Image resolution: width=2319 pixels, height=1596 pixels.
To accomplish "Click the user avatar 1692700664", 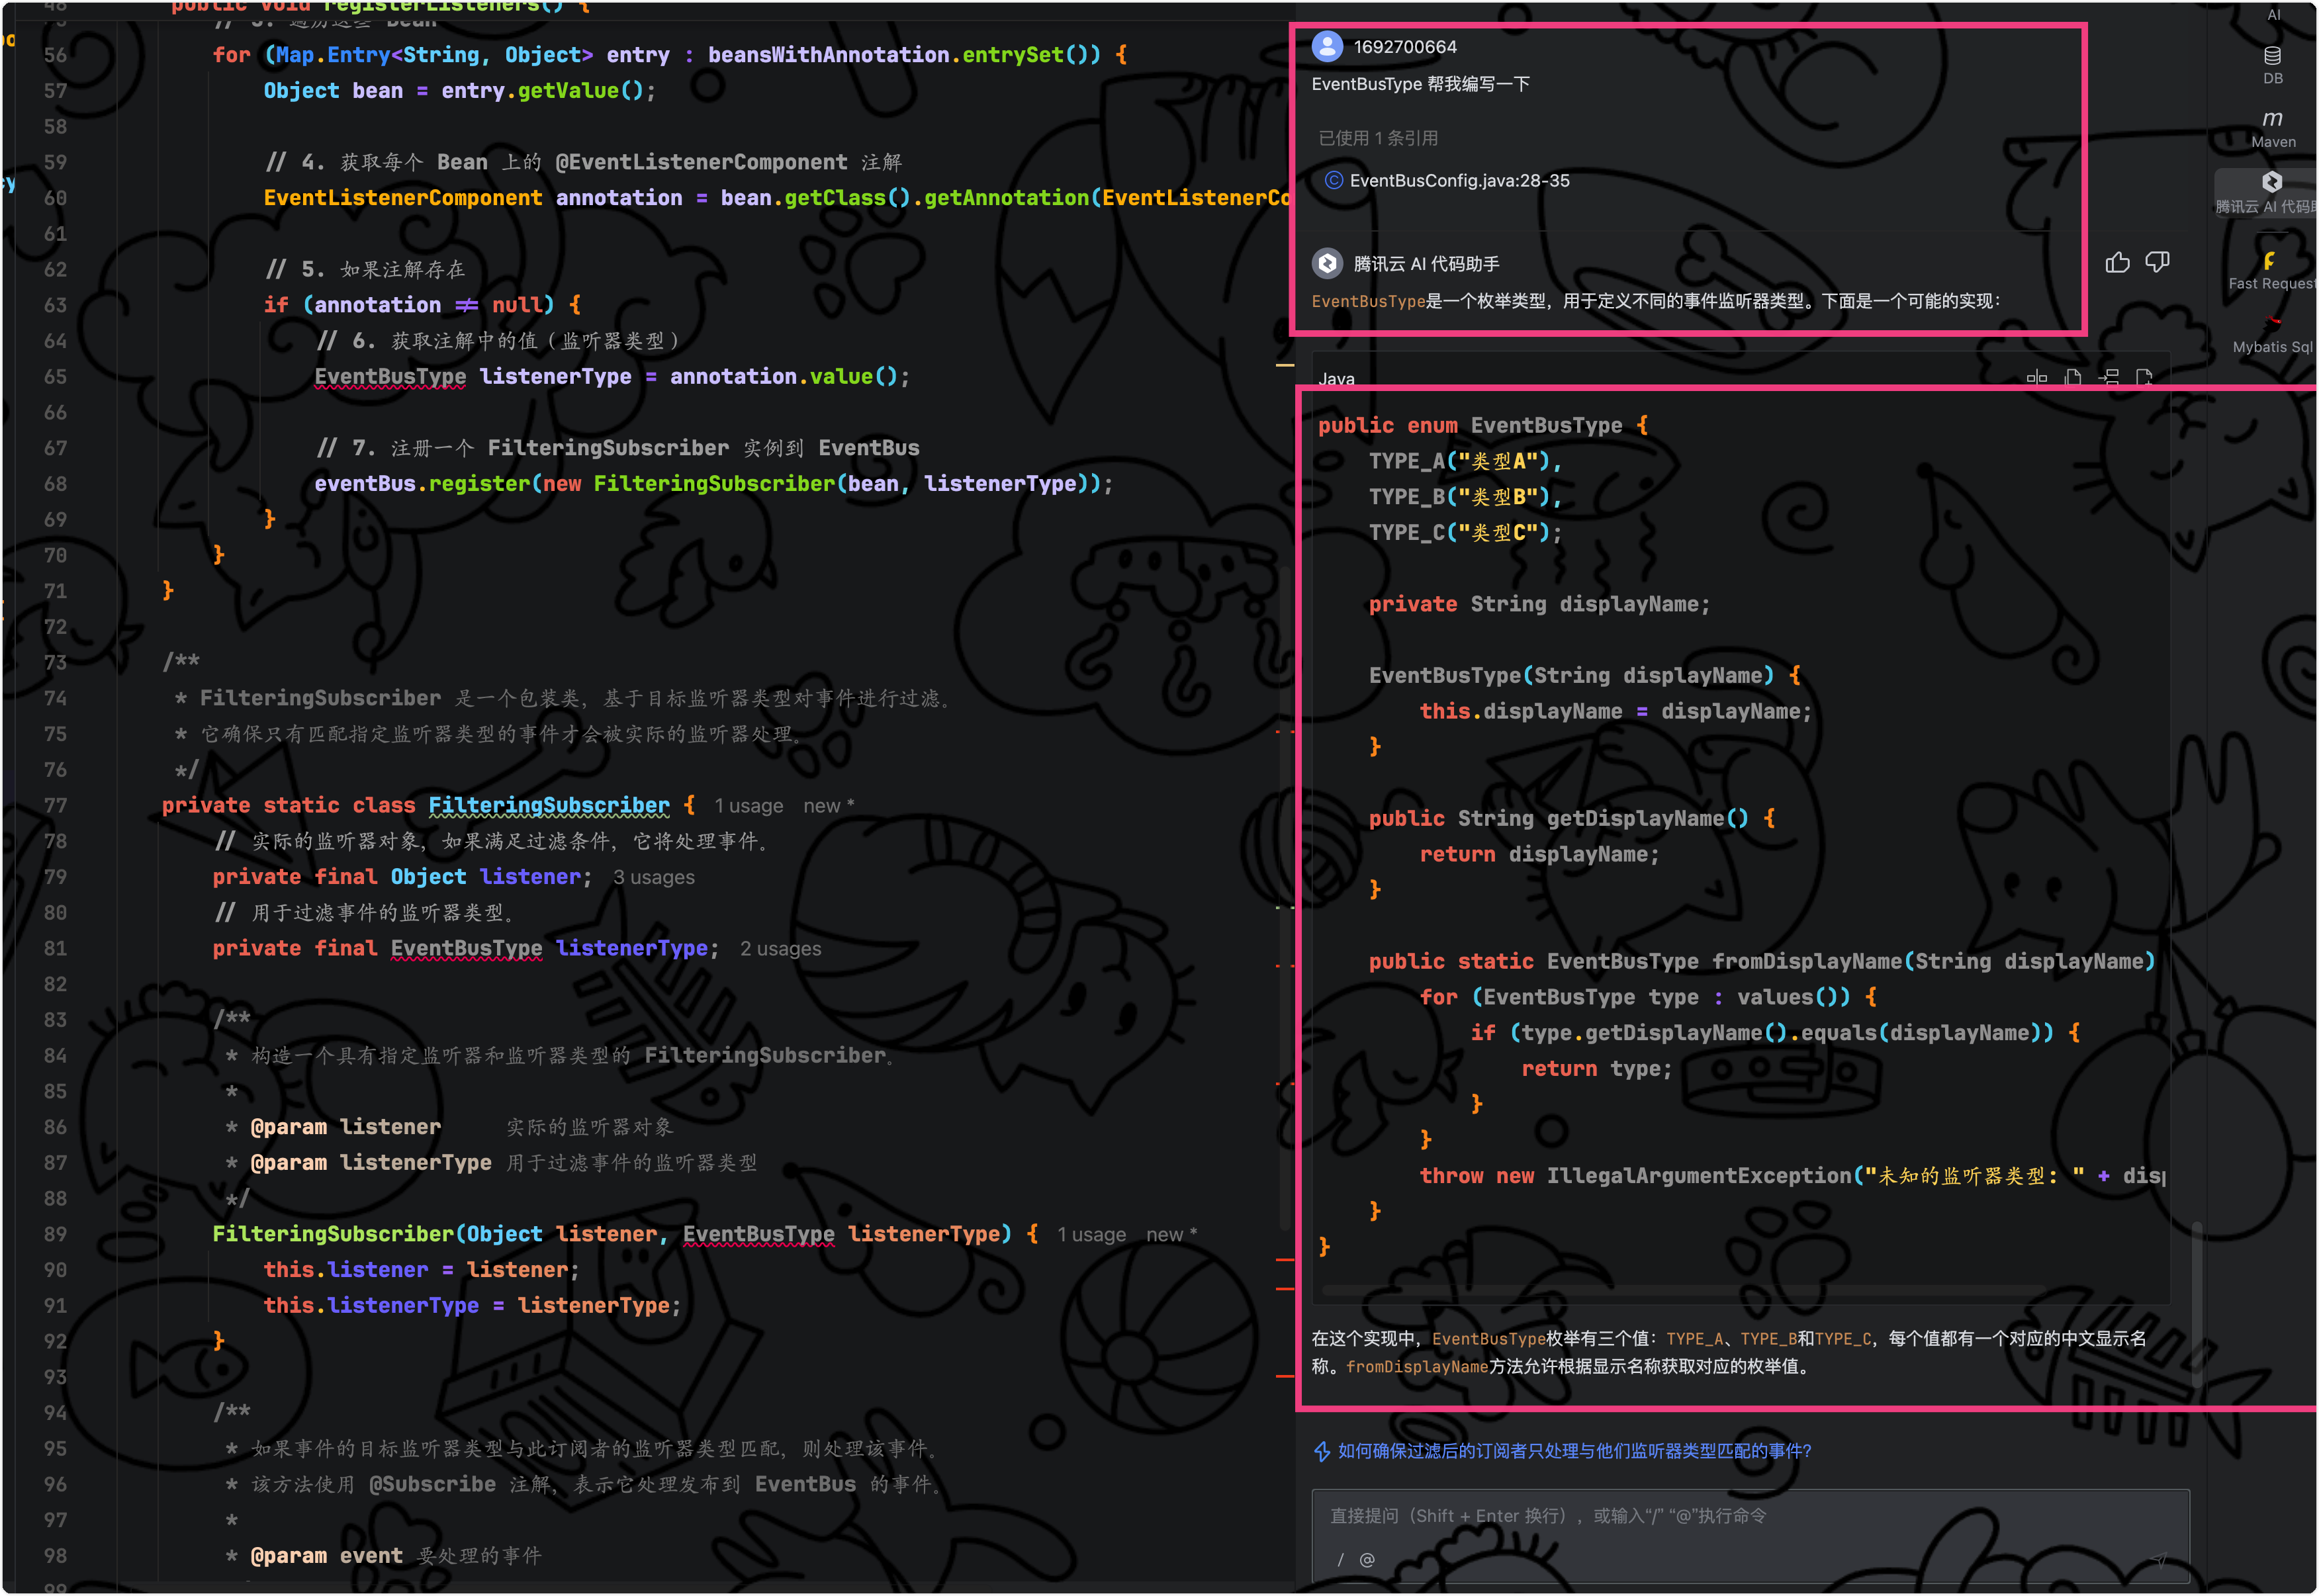I will [1327, 46].
